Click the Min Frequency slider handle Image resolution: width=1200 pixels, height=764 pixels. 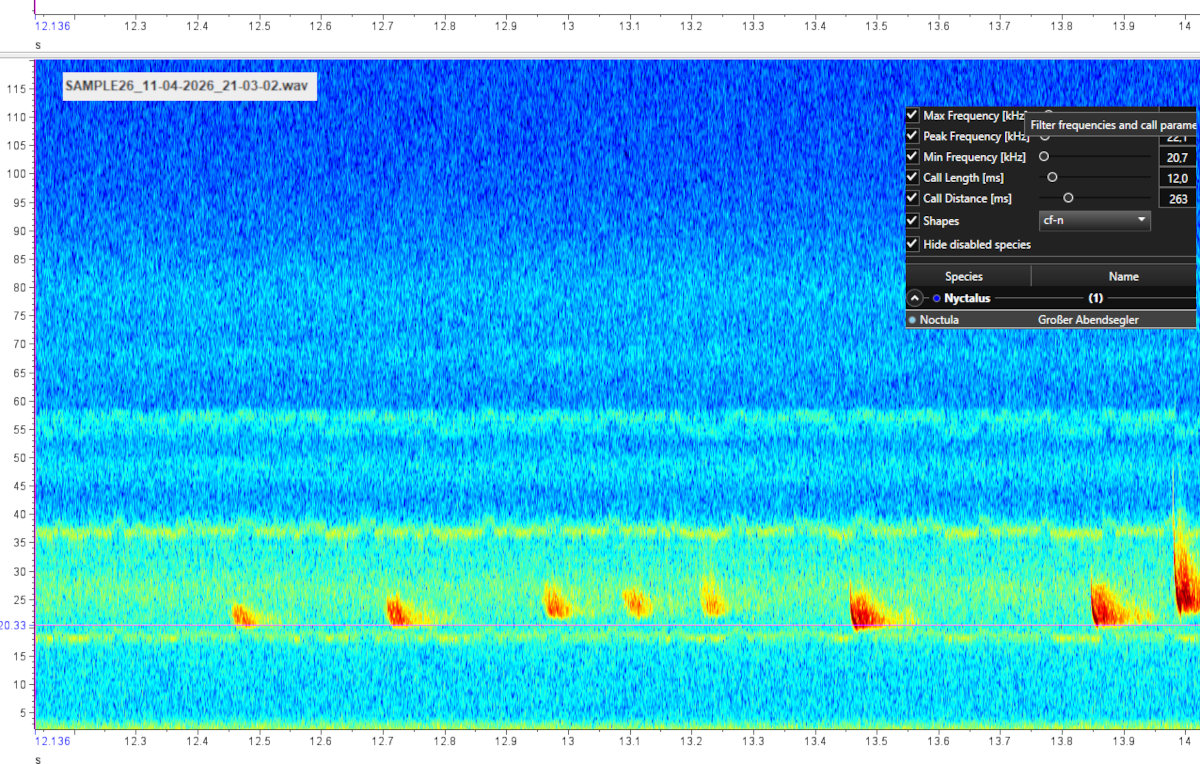click(x=1044, y=157)
